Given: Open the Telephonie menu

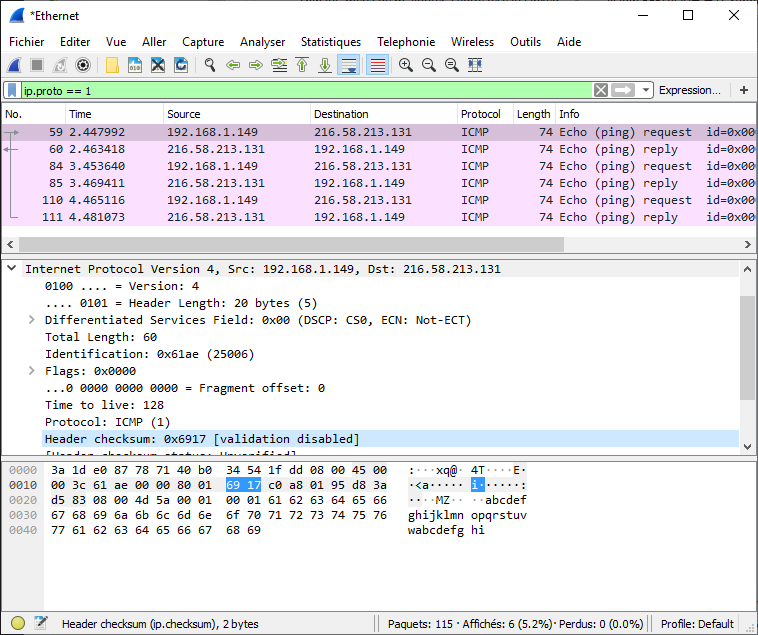Looking at the screenshot, I should pyautogui.click(x=406, y=42).
